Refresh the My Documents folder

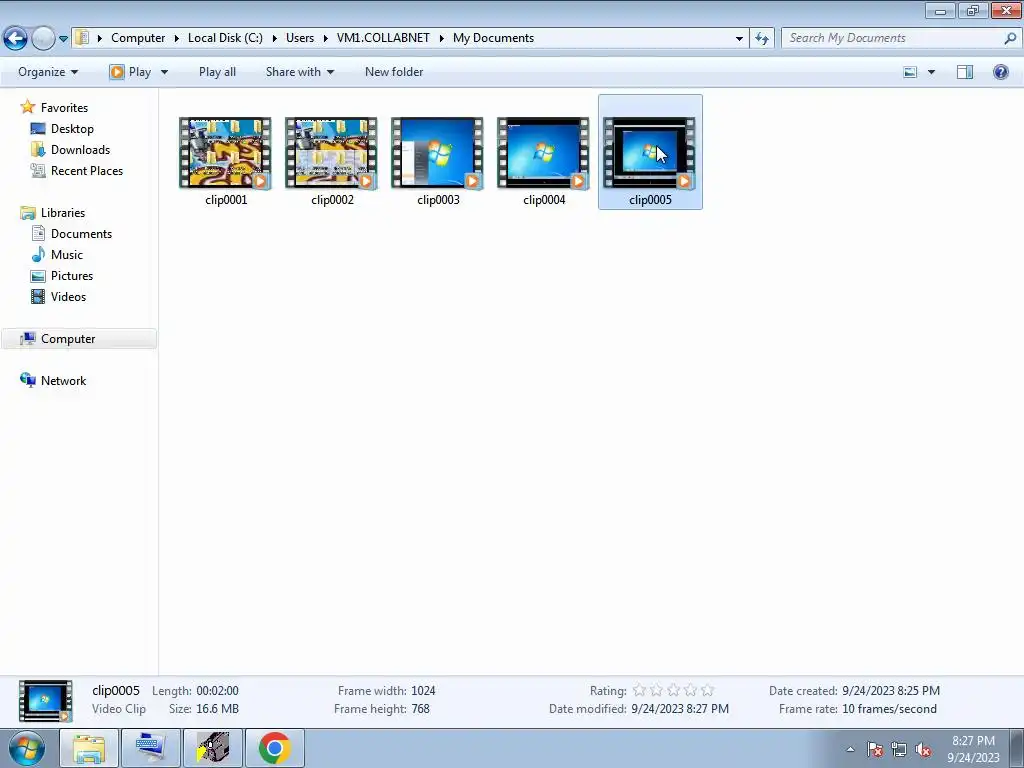pos(761,39)
